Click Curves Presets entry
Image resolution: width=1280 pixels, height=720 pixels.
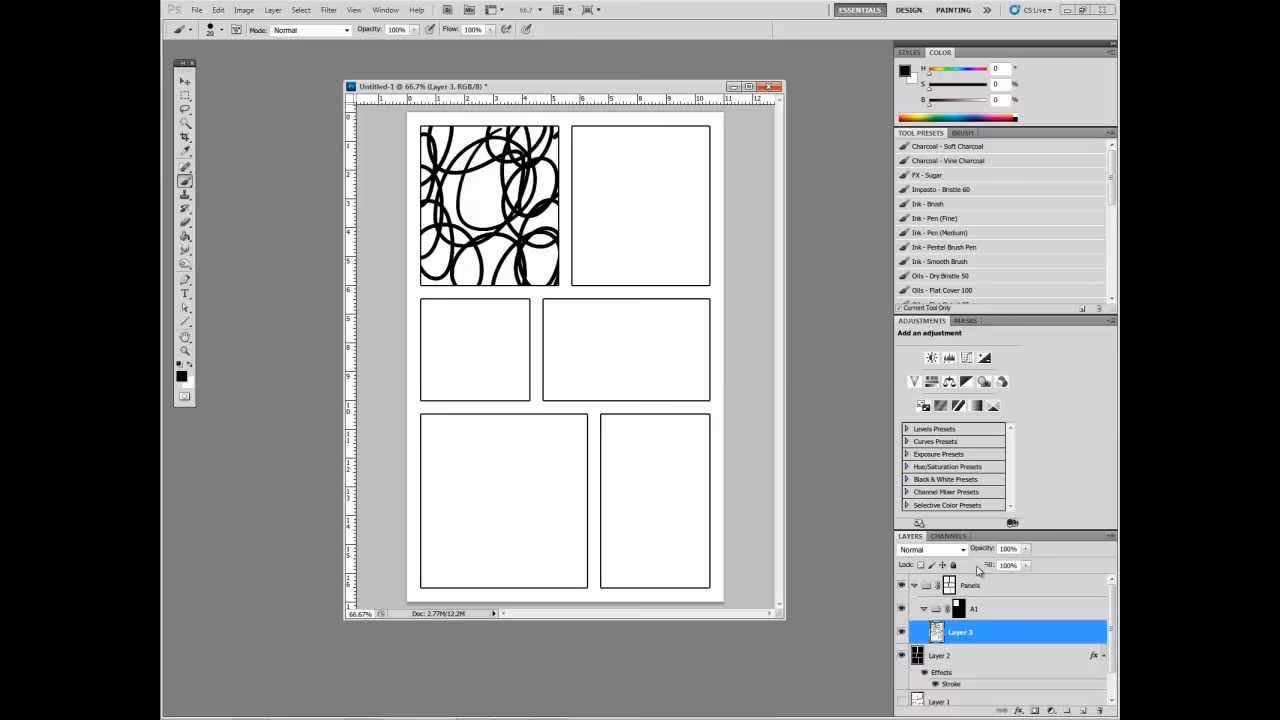[936, 441]
